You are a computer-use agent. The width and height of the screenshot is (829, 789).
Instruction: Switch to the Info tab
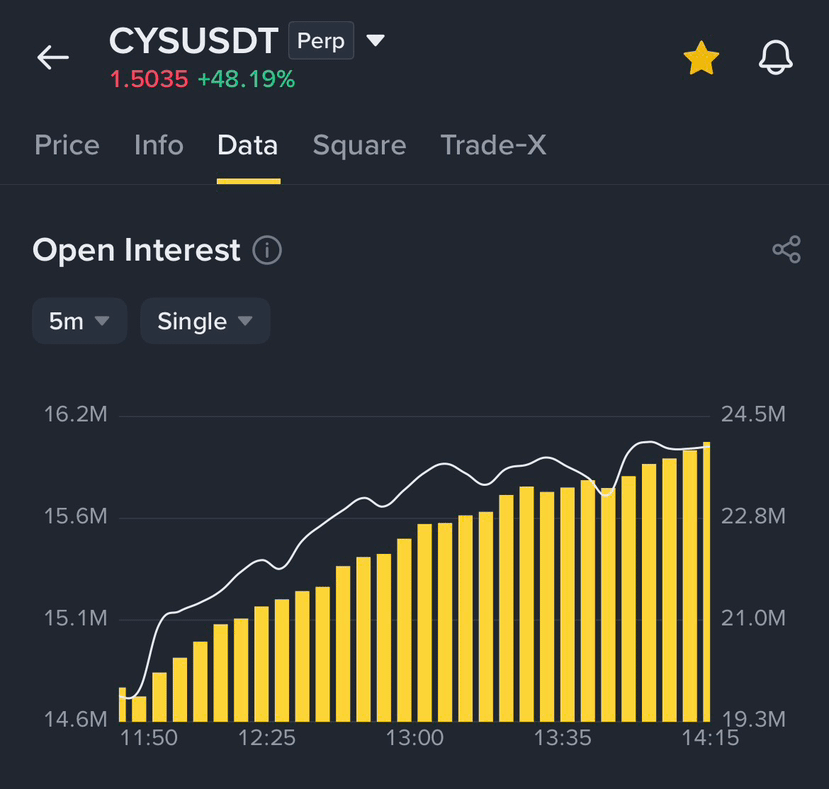[159, 145]
